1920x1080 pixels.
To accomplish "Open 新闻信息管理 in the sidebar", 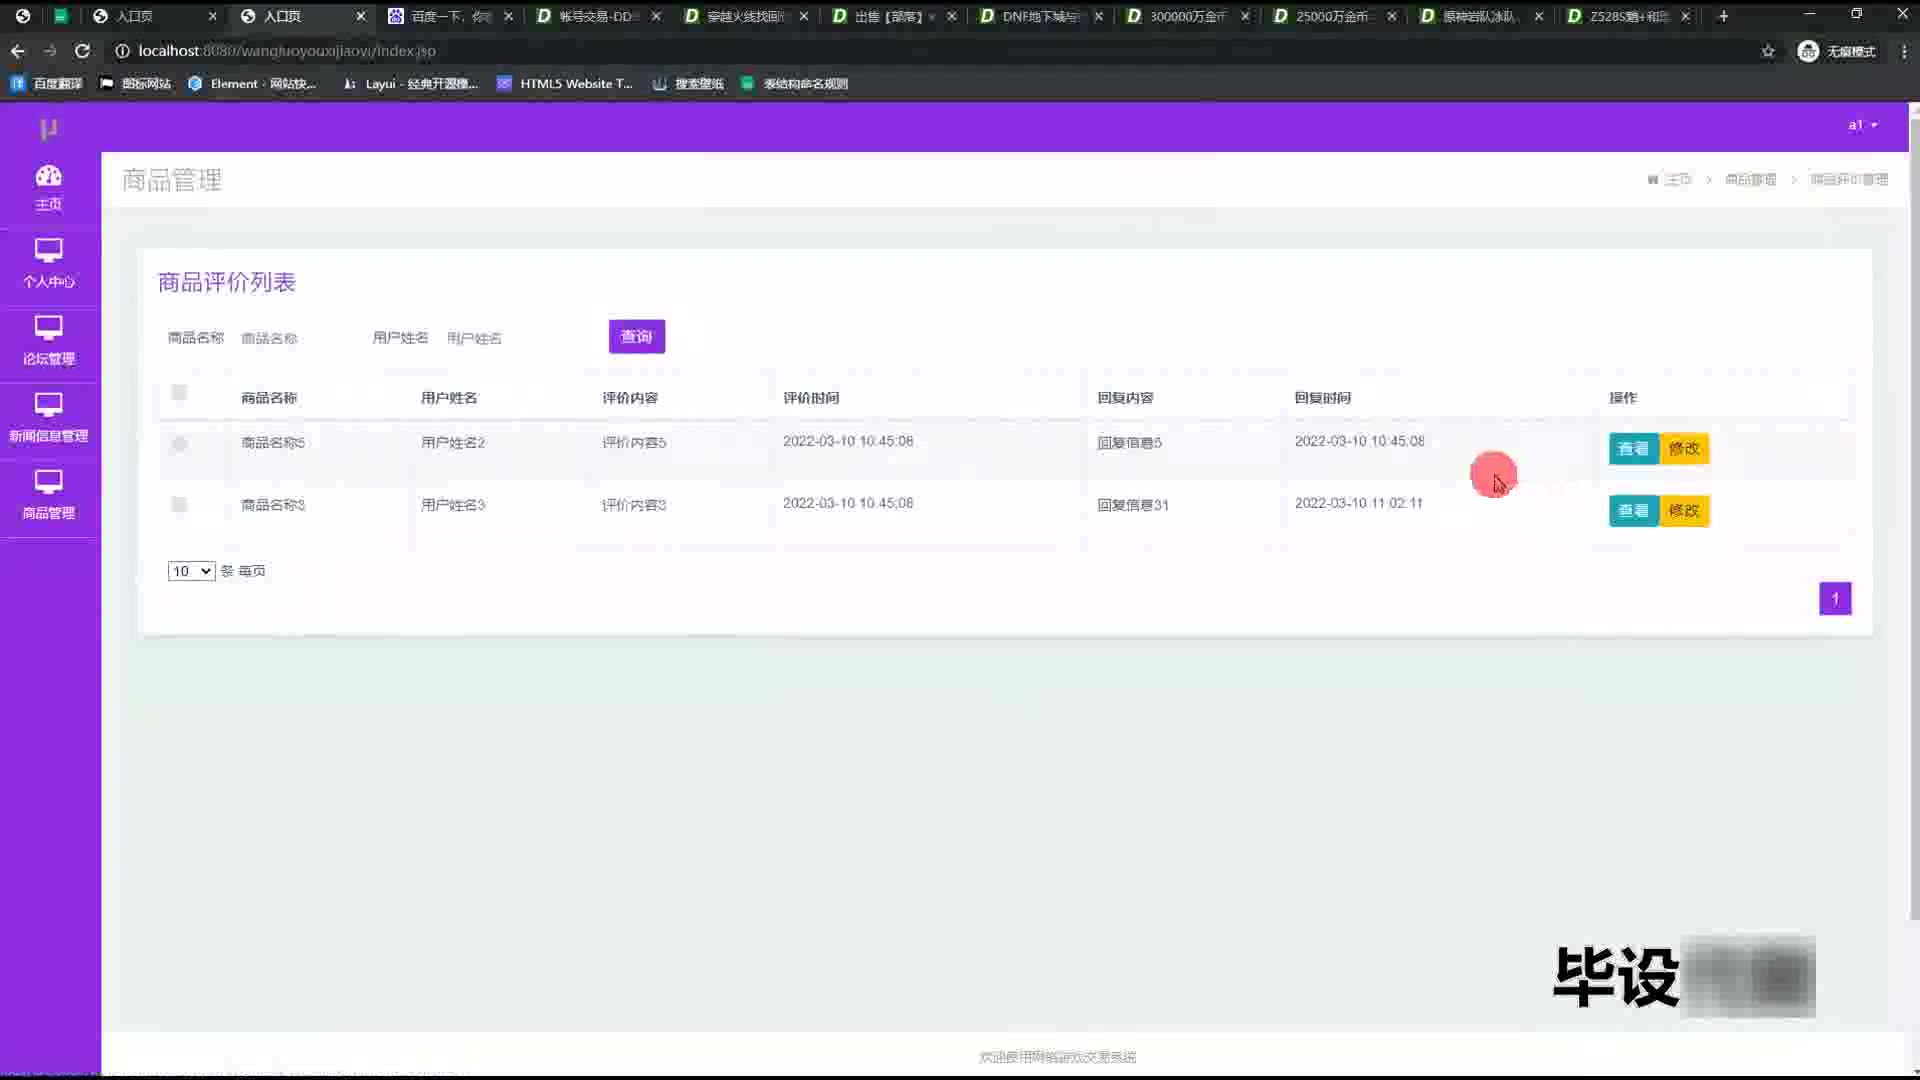I will point(48,418).
